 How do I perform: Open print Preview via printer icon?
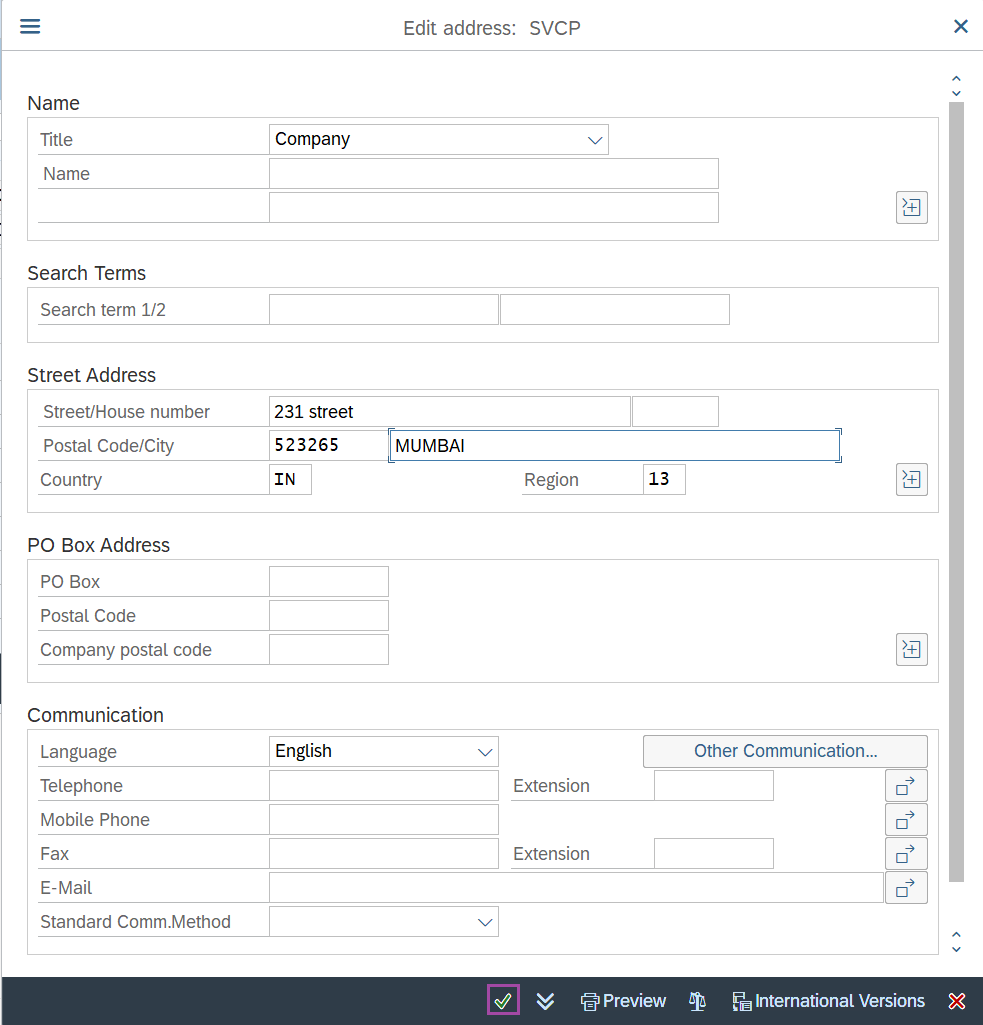[x=623, y=1000]
